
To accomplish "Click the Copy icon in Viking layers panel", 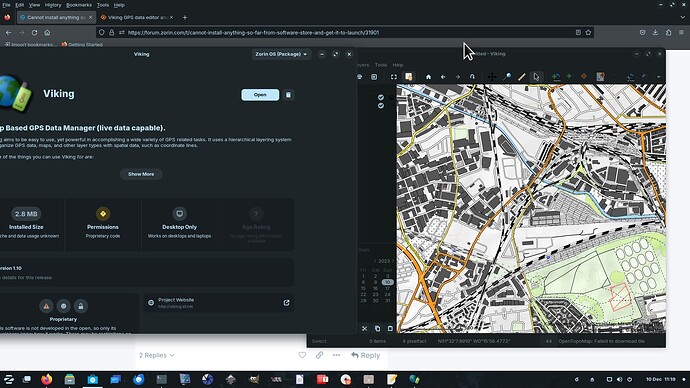I will [x=377, y=328].
